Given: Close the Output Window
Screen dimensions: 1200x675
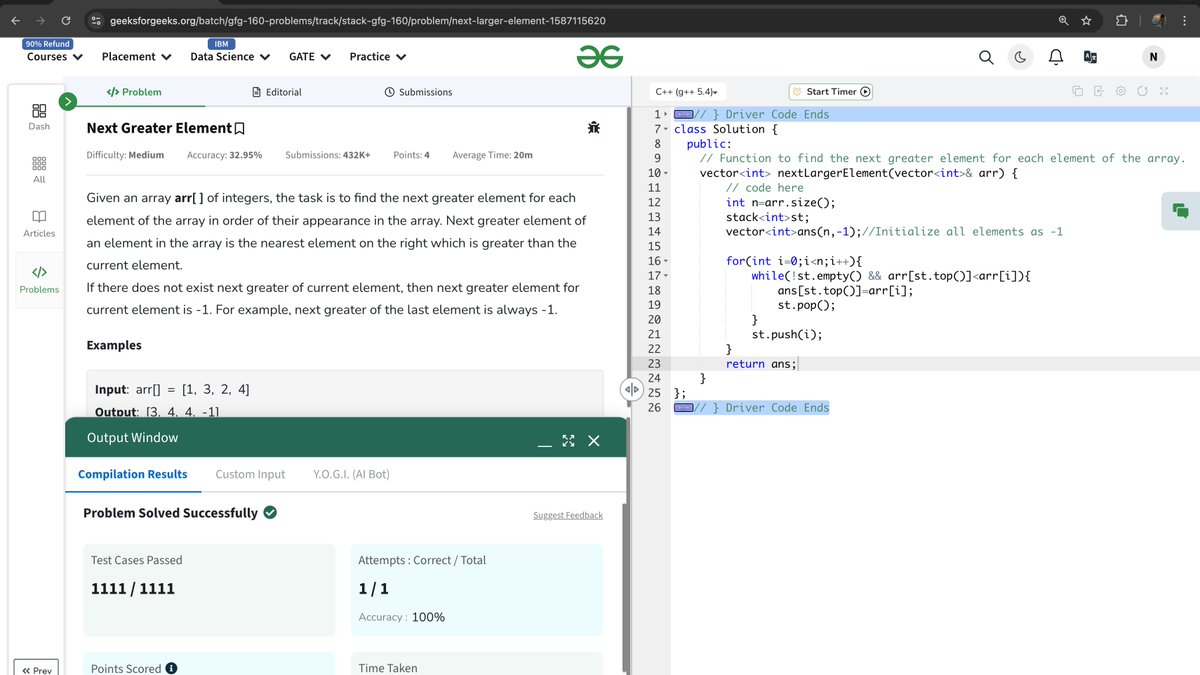Looking at the screenshot, I should coord(594,441).
